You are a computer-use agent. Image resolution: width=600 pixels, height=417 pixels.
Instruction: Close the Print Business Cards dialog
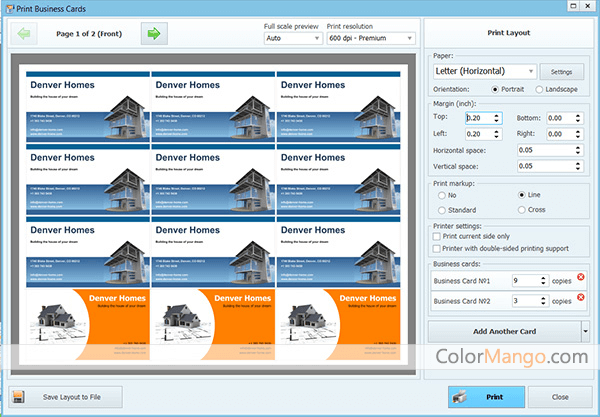coord(561,397)
